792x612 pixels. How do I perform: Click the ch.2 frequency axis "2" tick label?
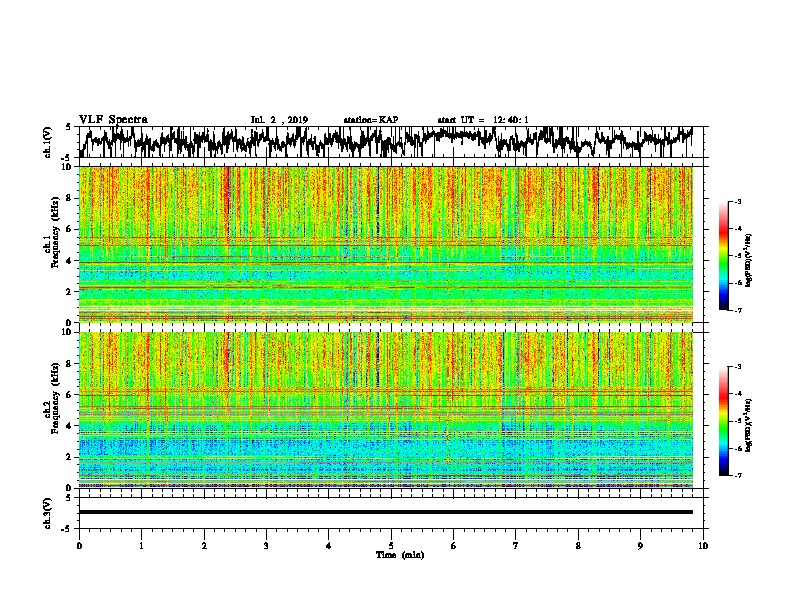(x=69, y=457)
